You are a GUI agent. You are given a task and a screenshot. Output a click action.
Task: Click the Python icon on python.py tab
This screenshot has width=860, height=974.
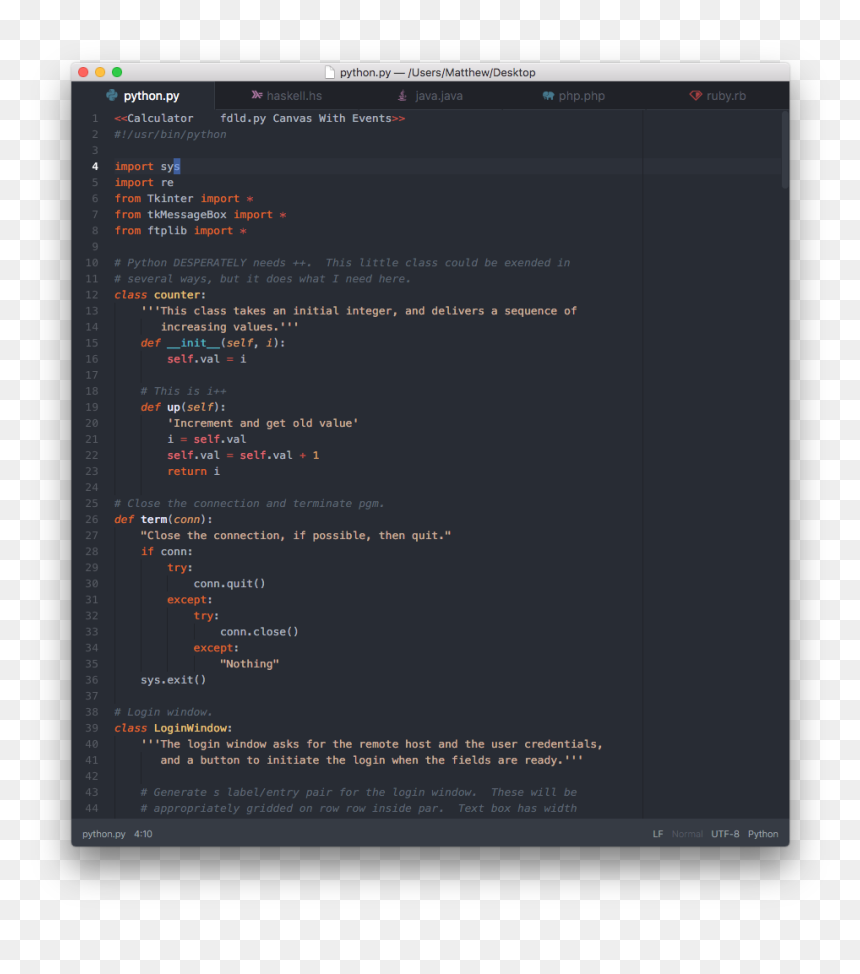tap(112, 95)
